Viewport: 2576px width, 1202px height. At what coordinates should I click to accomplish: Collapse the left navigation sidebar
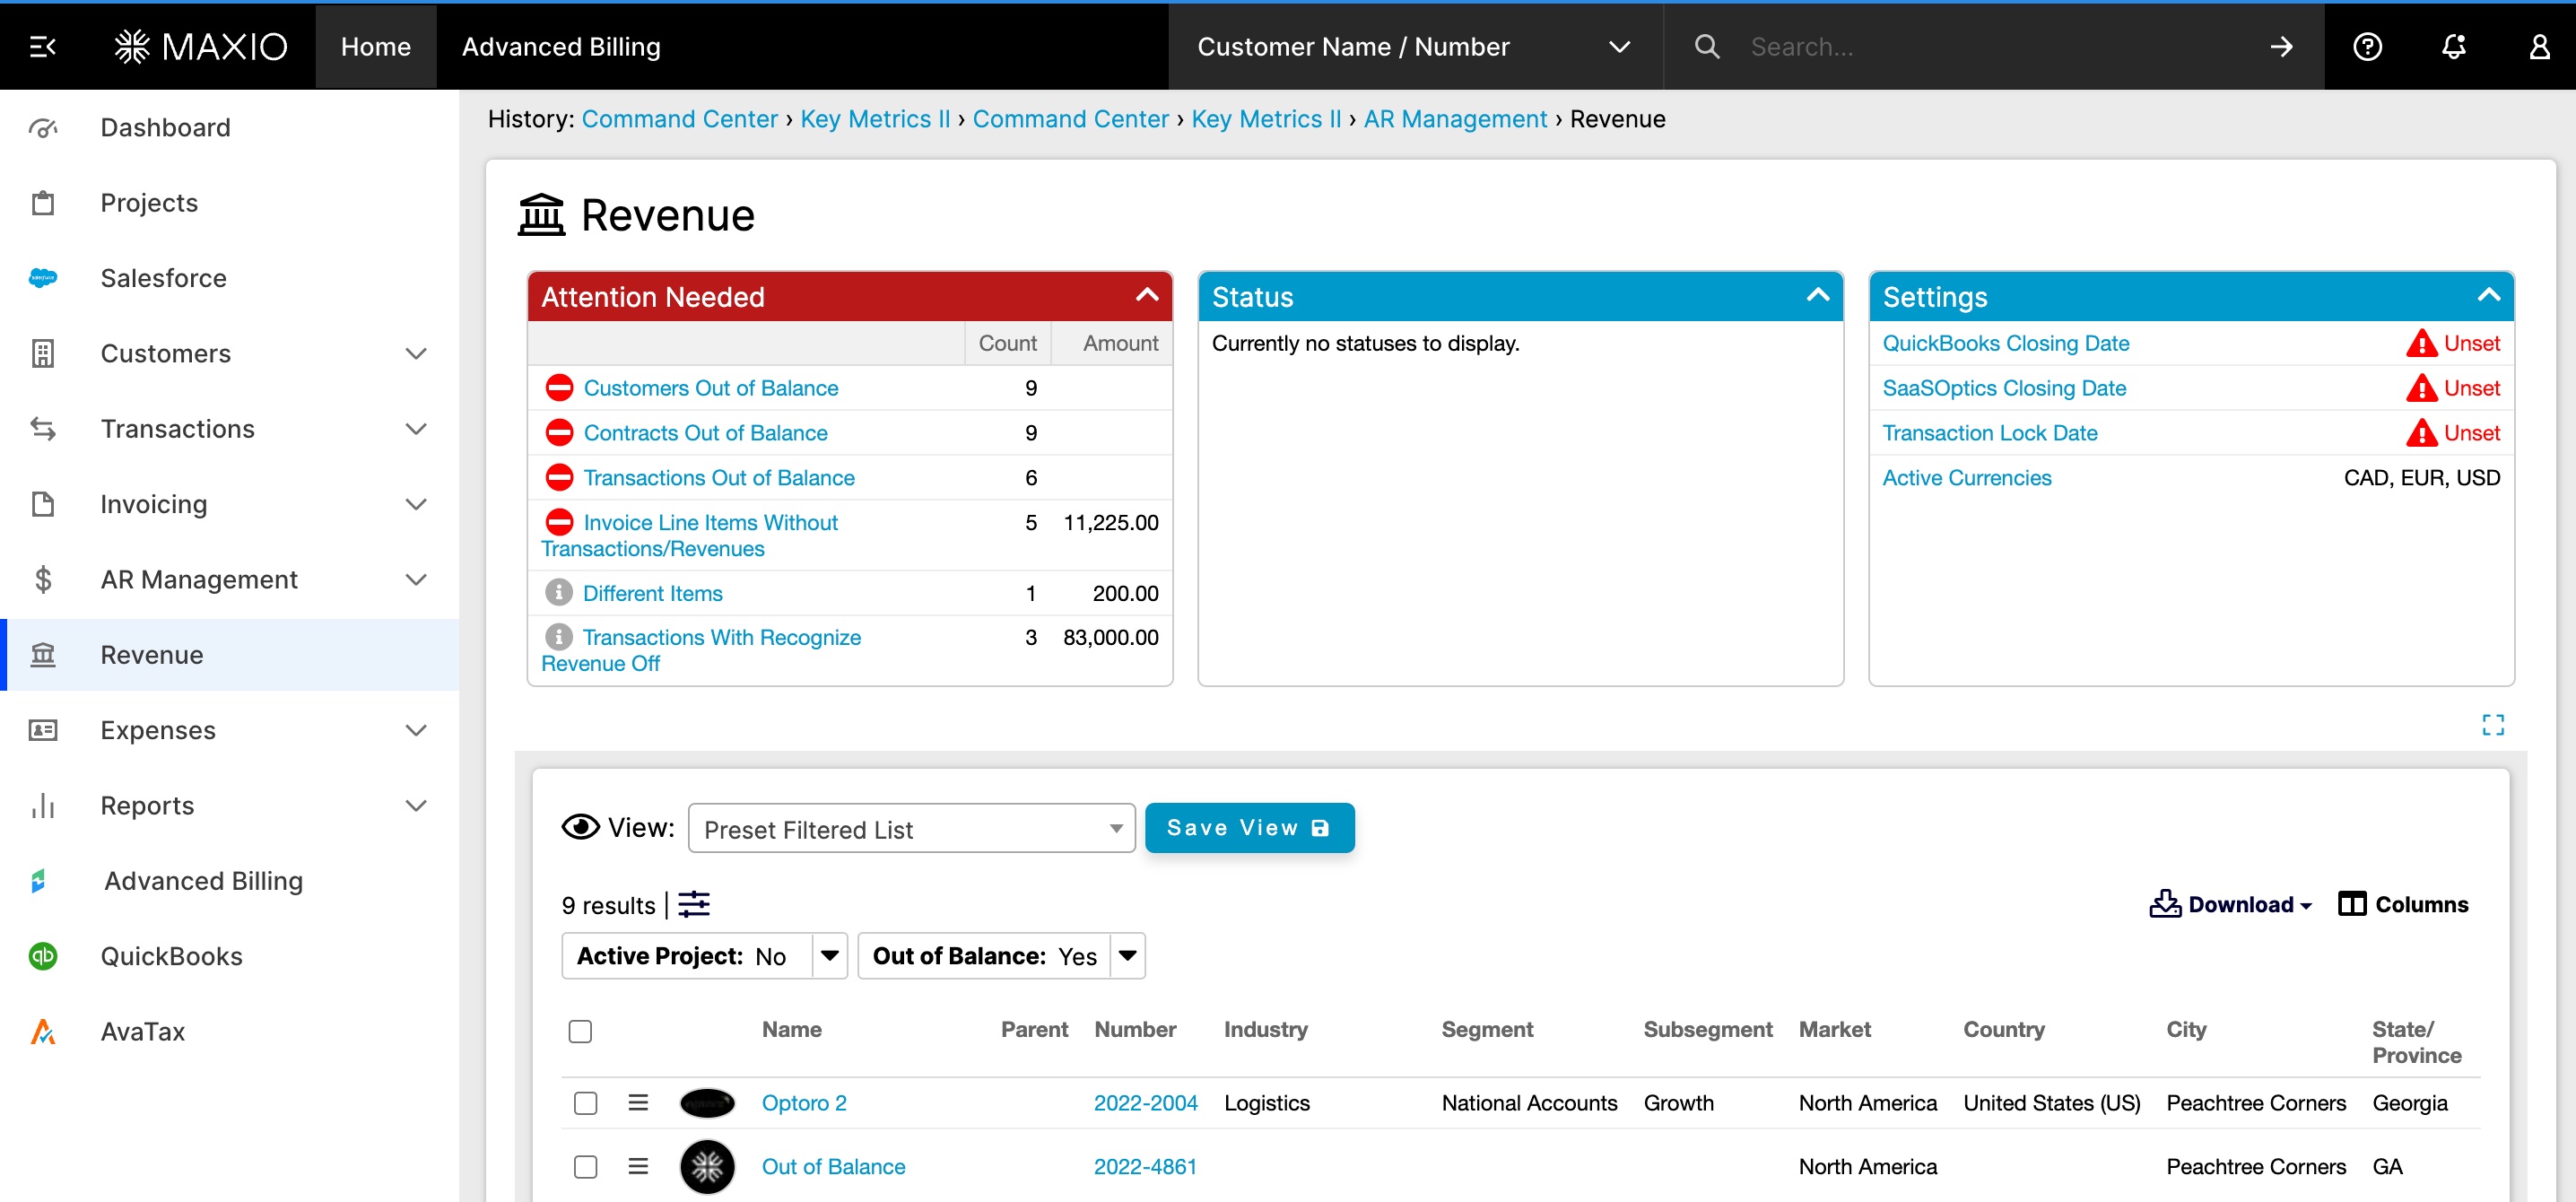coord(41,46)
